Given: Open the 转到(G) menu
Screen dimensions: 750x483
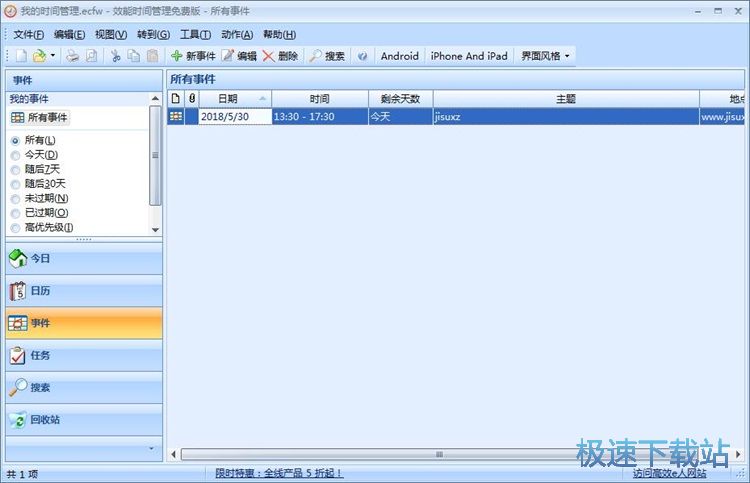Looking at the screenshot, I should (153, 34).
